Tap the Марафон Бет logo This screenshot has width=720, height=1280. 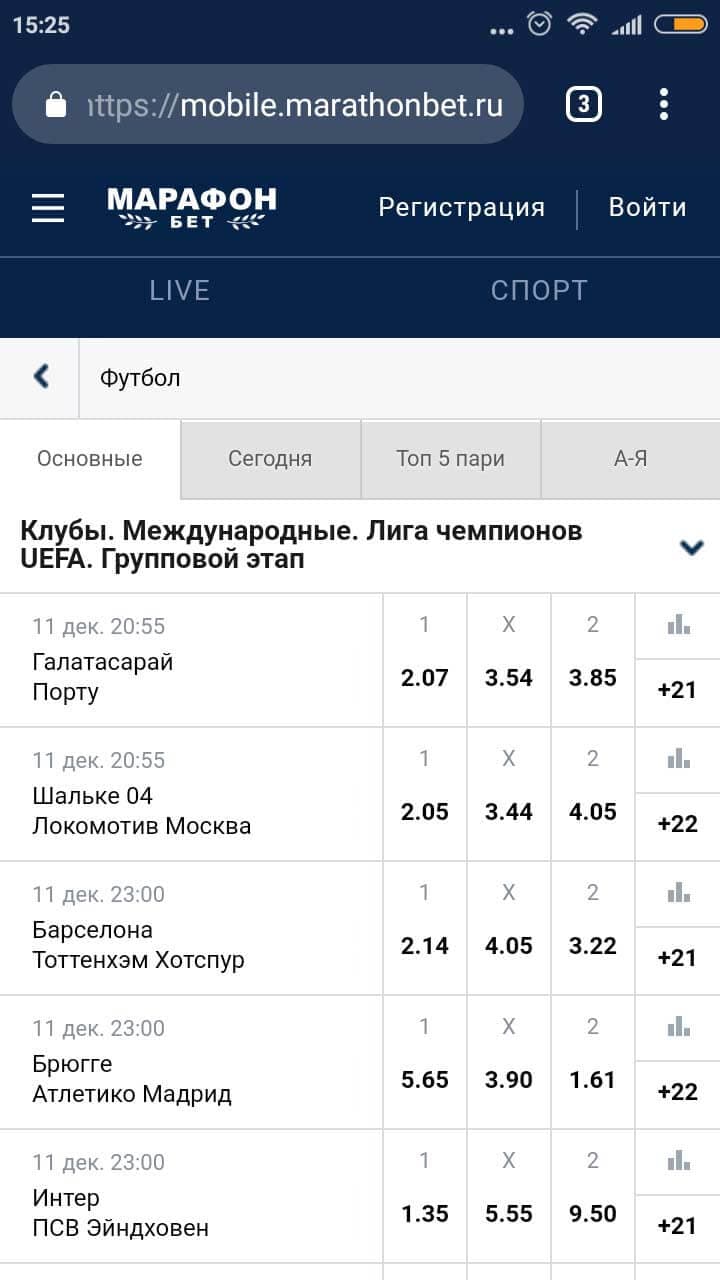coord(192,208)
